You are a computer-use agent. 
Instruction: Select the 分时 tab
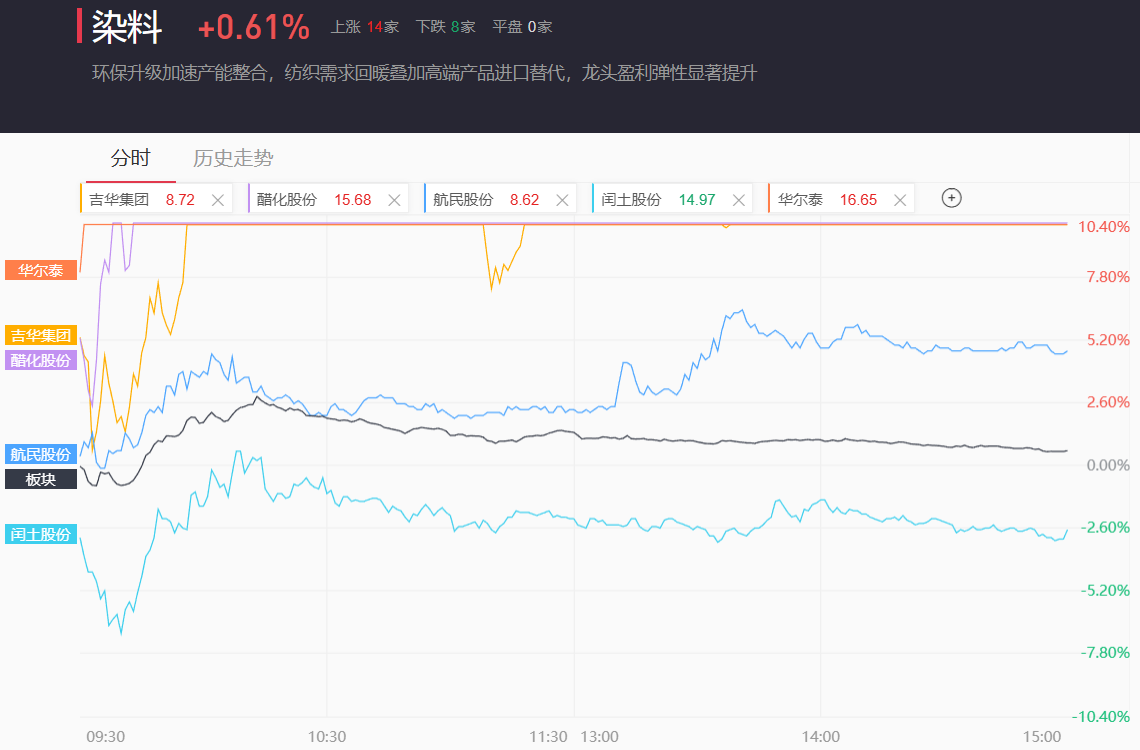[130, 158]
